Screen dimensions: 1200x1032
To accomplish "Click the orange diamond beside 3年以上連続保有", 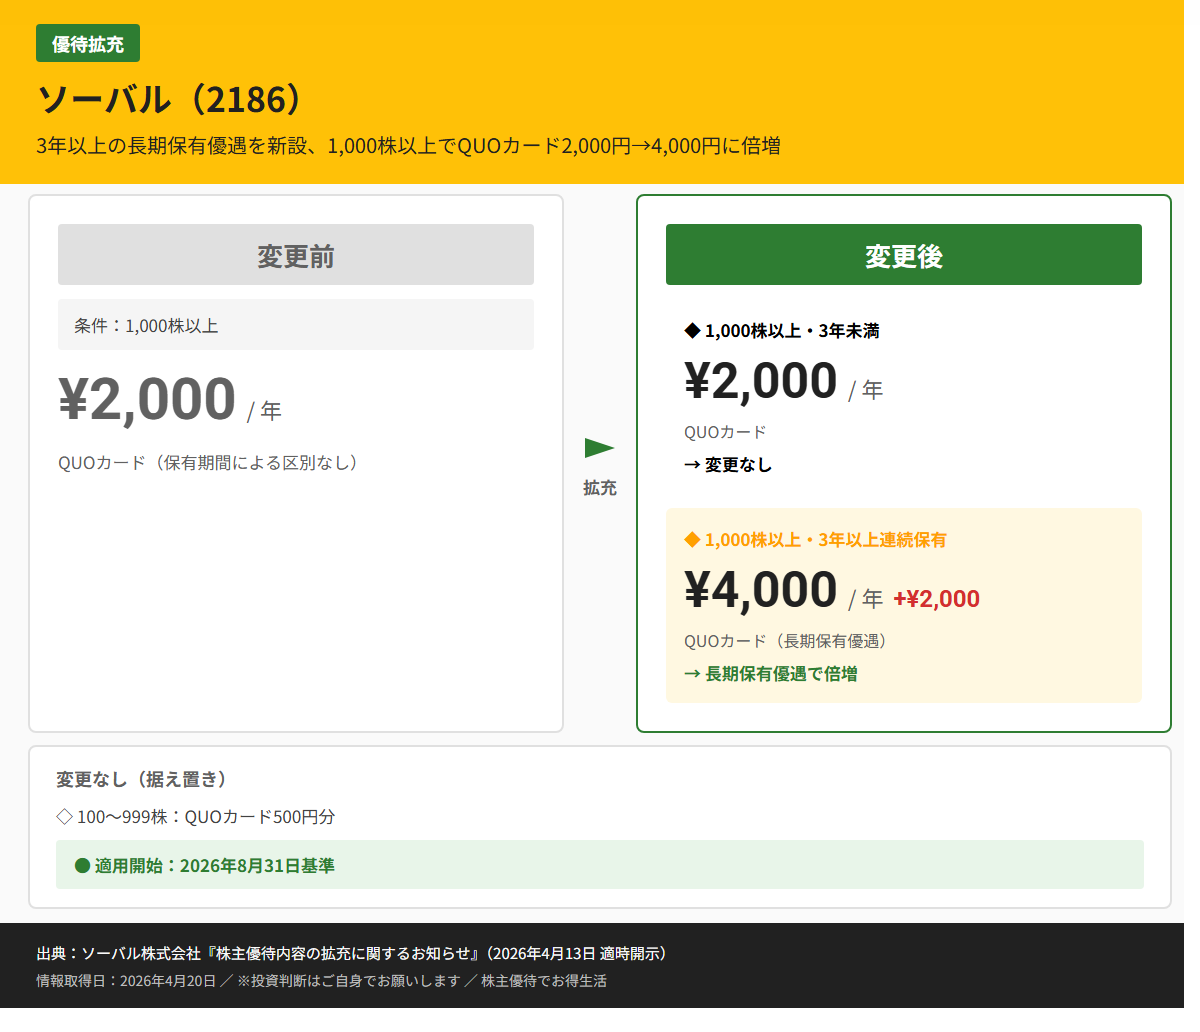I will [692, 540].
